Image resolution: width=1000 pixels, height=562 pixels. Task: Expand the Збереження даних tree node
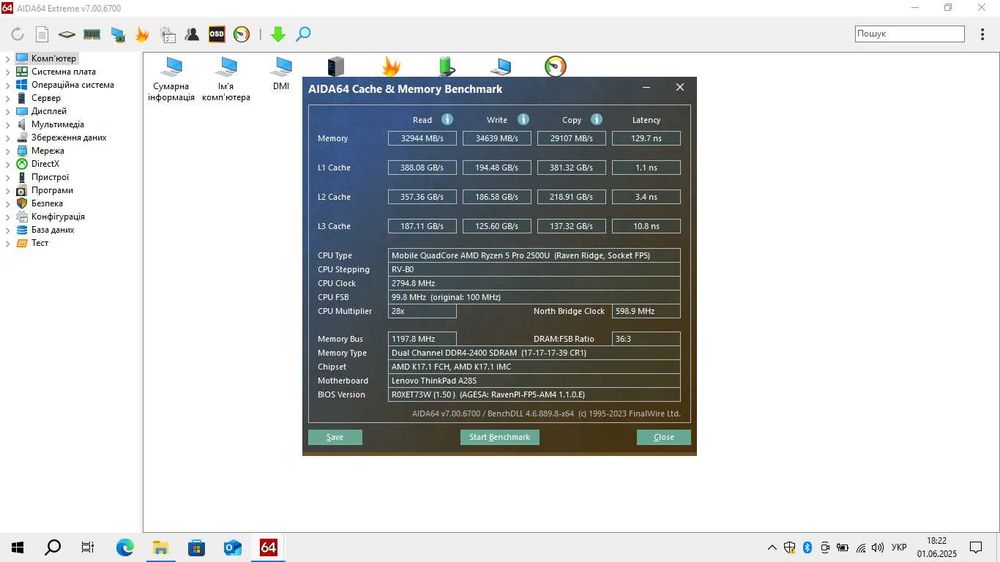[x=8, y=138]
